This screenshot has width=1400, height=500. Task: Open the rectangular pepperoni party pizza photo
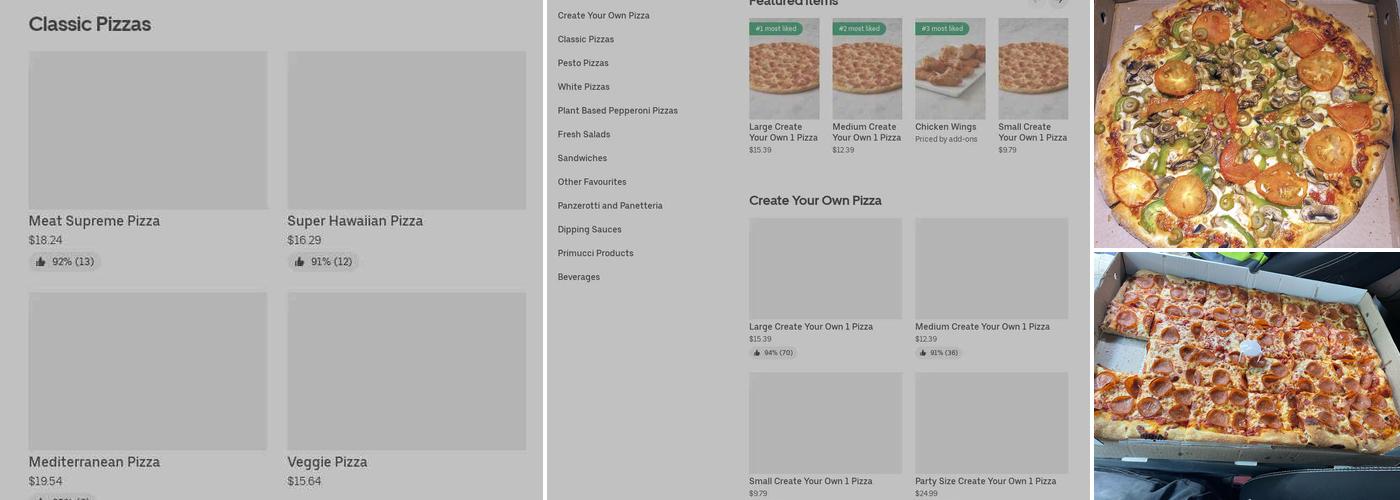(x=1246, y=371)
